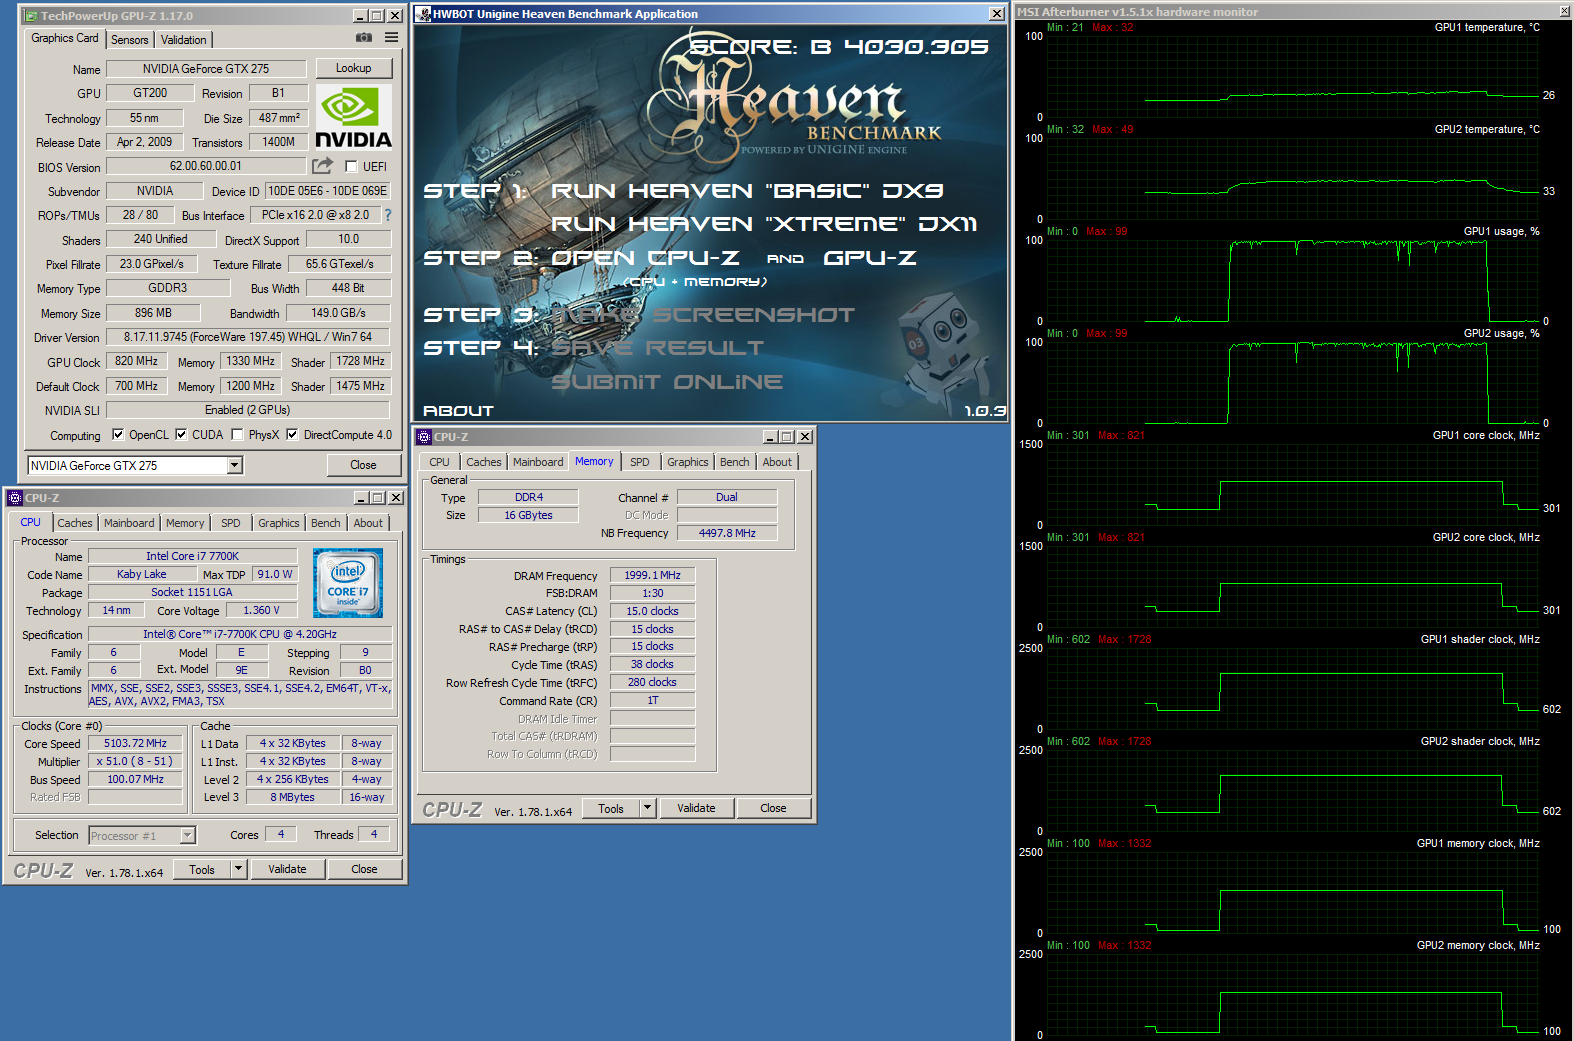Open the Bench tab in CPU-Z memory window
The height and width of the screenshot is (1041, 1574).
[735, 462]
